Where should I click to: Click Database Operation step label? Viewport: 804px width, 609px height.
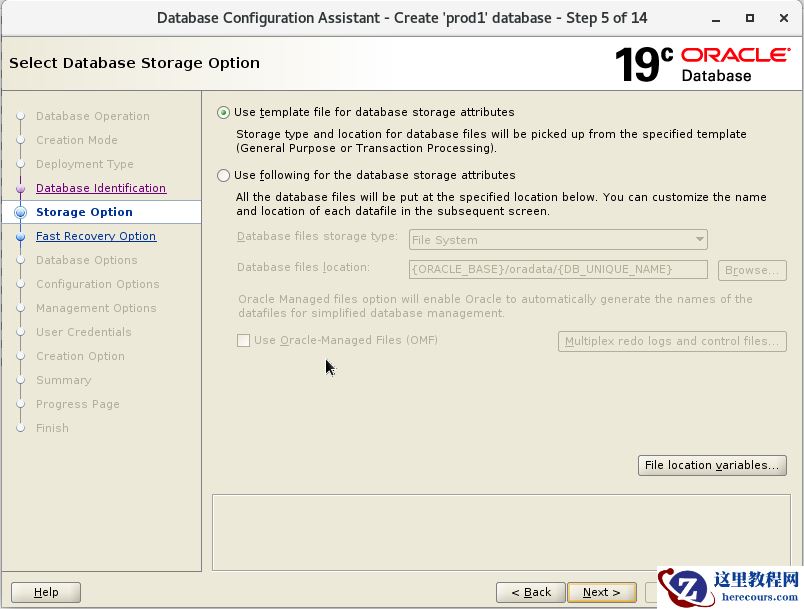coord(93,116)
